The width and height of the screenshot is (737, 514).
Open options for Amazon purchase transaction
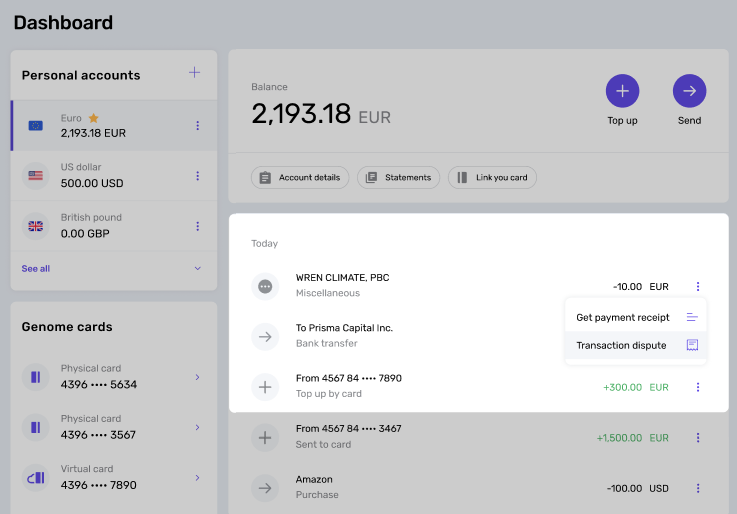click(698, 488)
